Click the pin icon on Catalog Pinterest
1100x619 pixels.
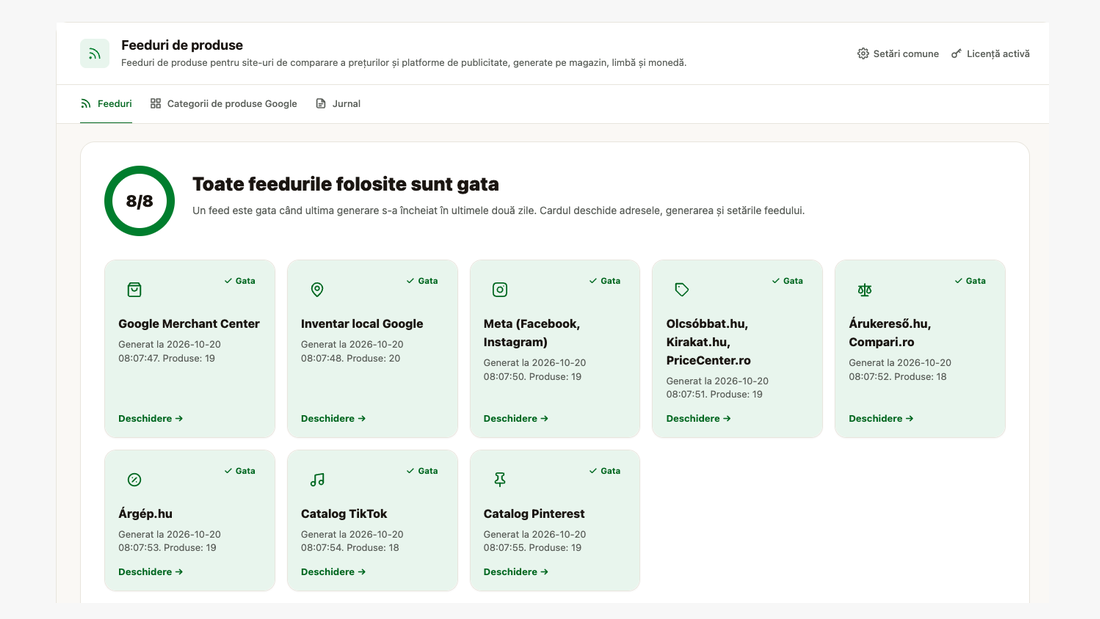(499, 479)
